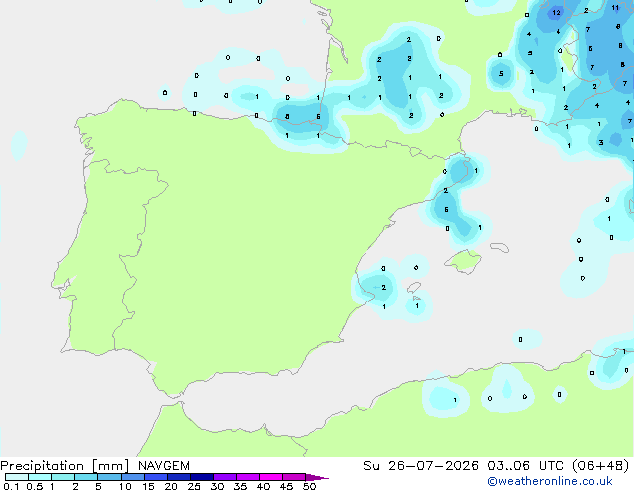Select the 2–5 mm legend color box
This screenshot has width=634, height=490.
(86, 477)
